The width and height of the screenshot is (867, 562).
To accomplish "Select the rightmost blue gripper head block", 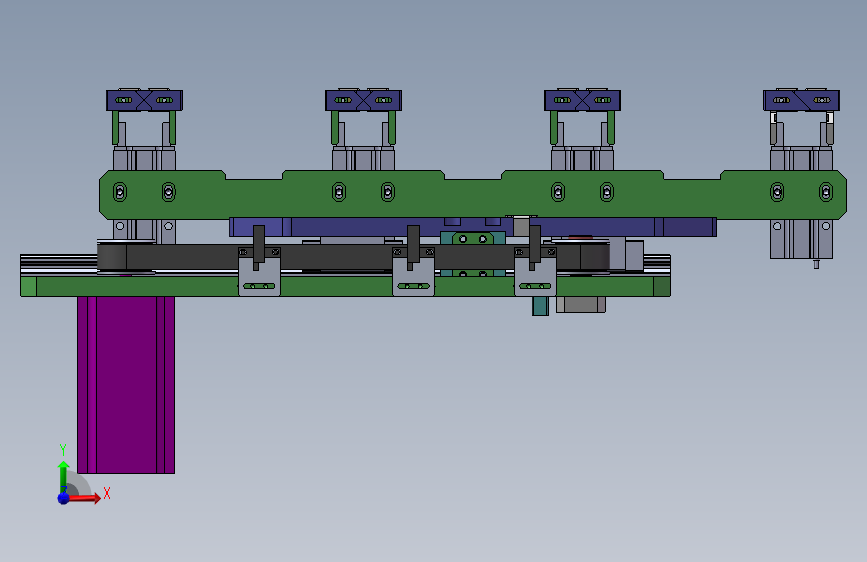I will pyautogui.click(x=801, y=100).
